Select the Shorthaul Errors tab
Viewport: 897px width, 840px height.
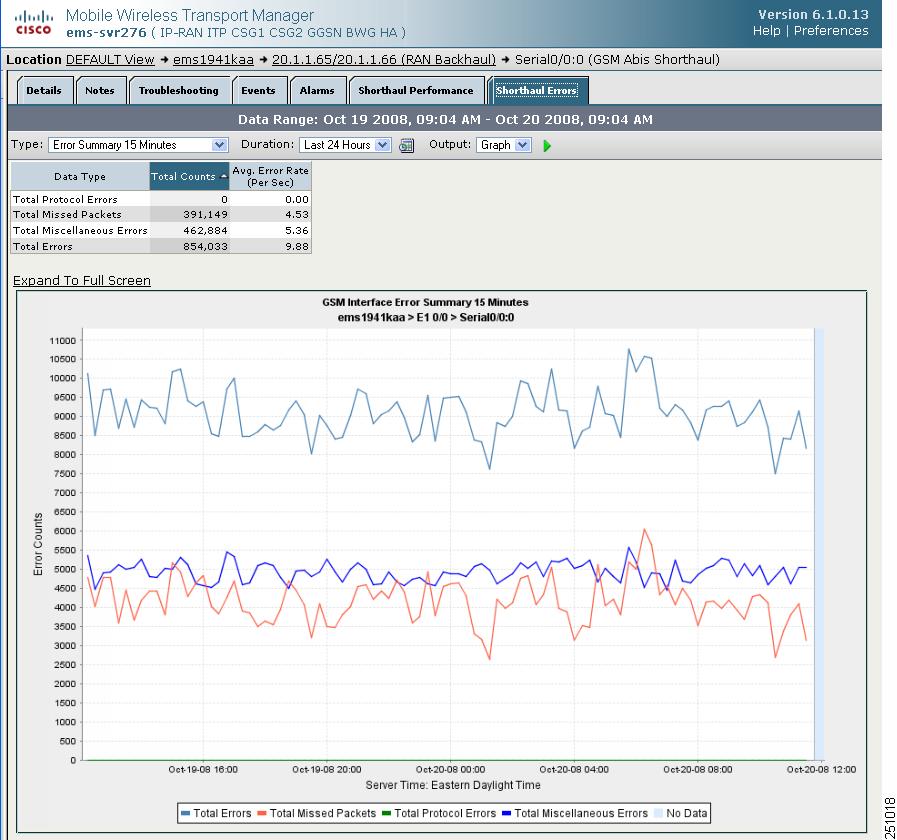pyautogui.click(x=537, y=90)
